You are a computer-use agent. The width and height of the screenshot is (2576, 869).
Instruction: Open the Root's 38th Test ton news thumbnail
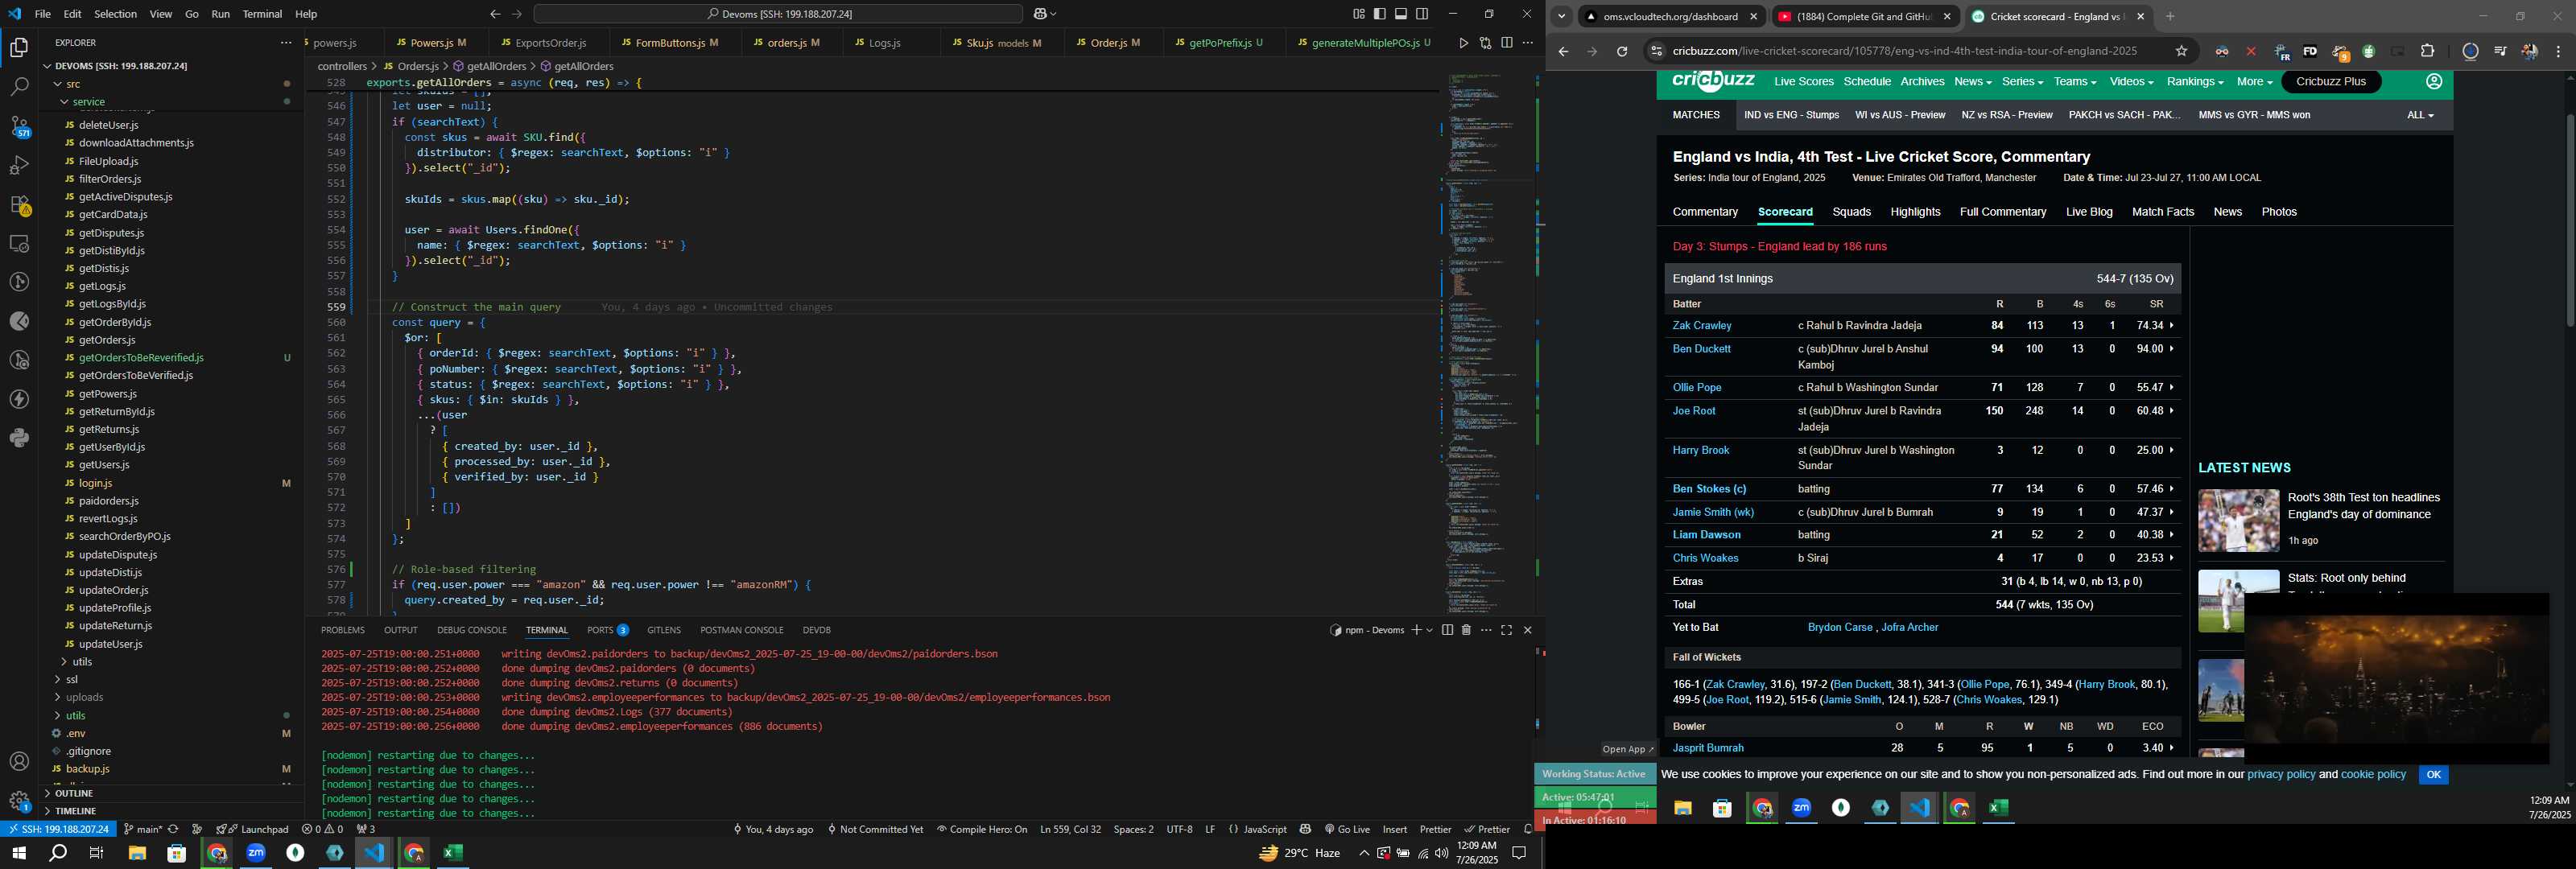(x=2238, y=520)
